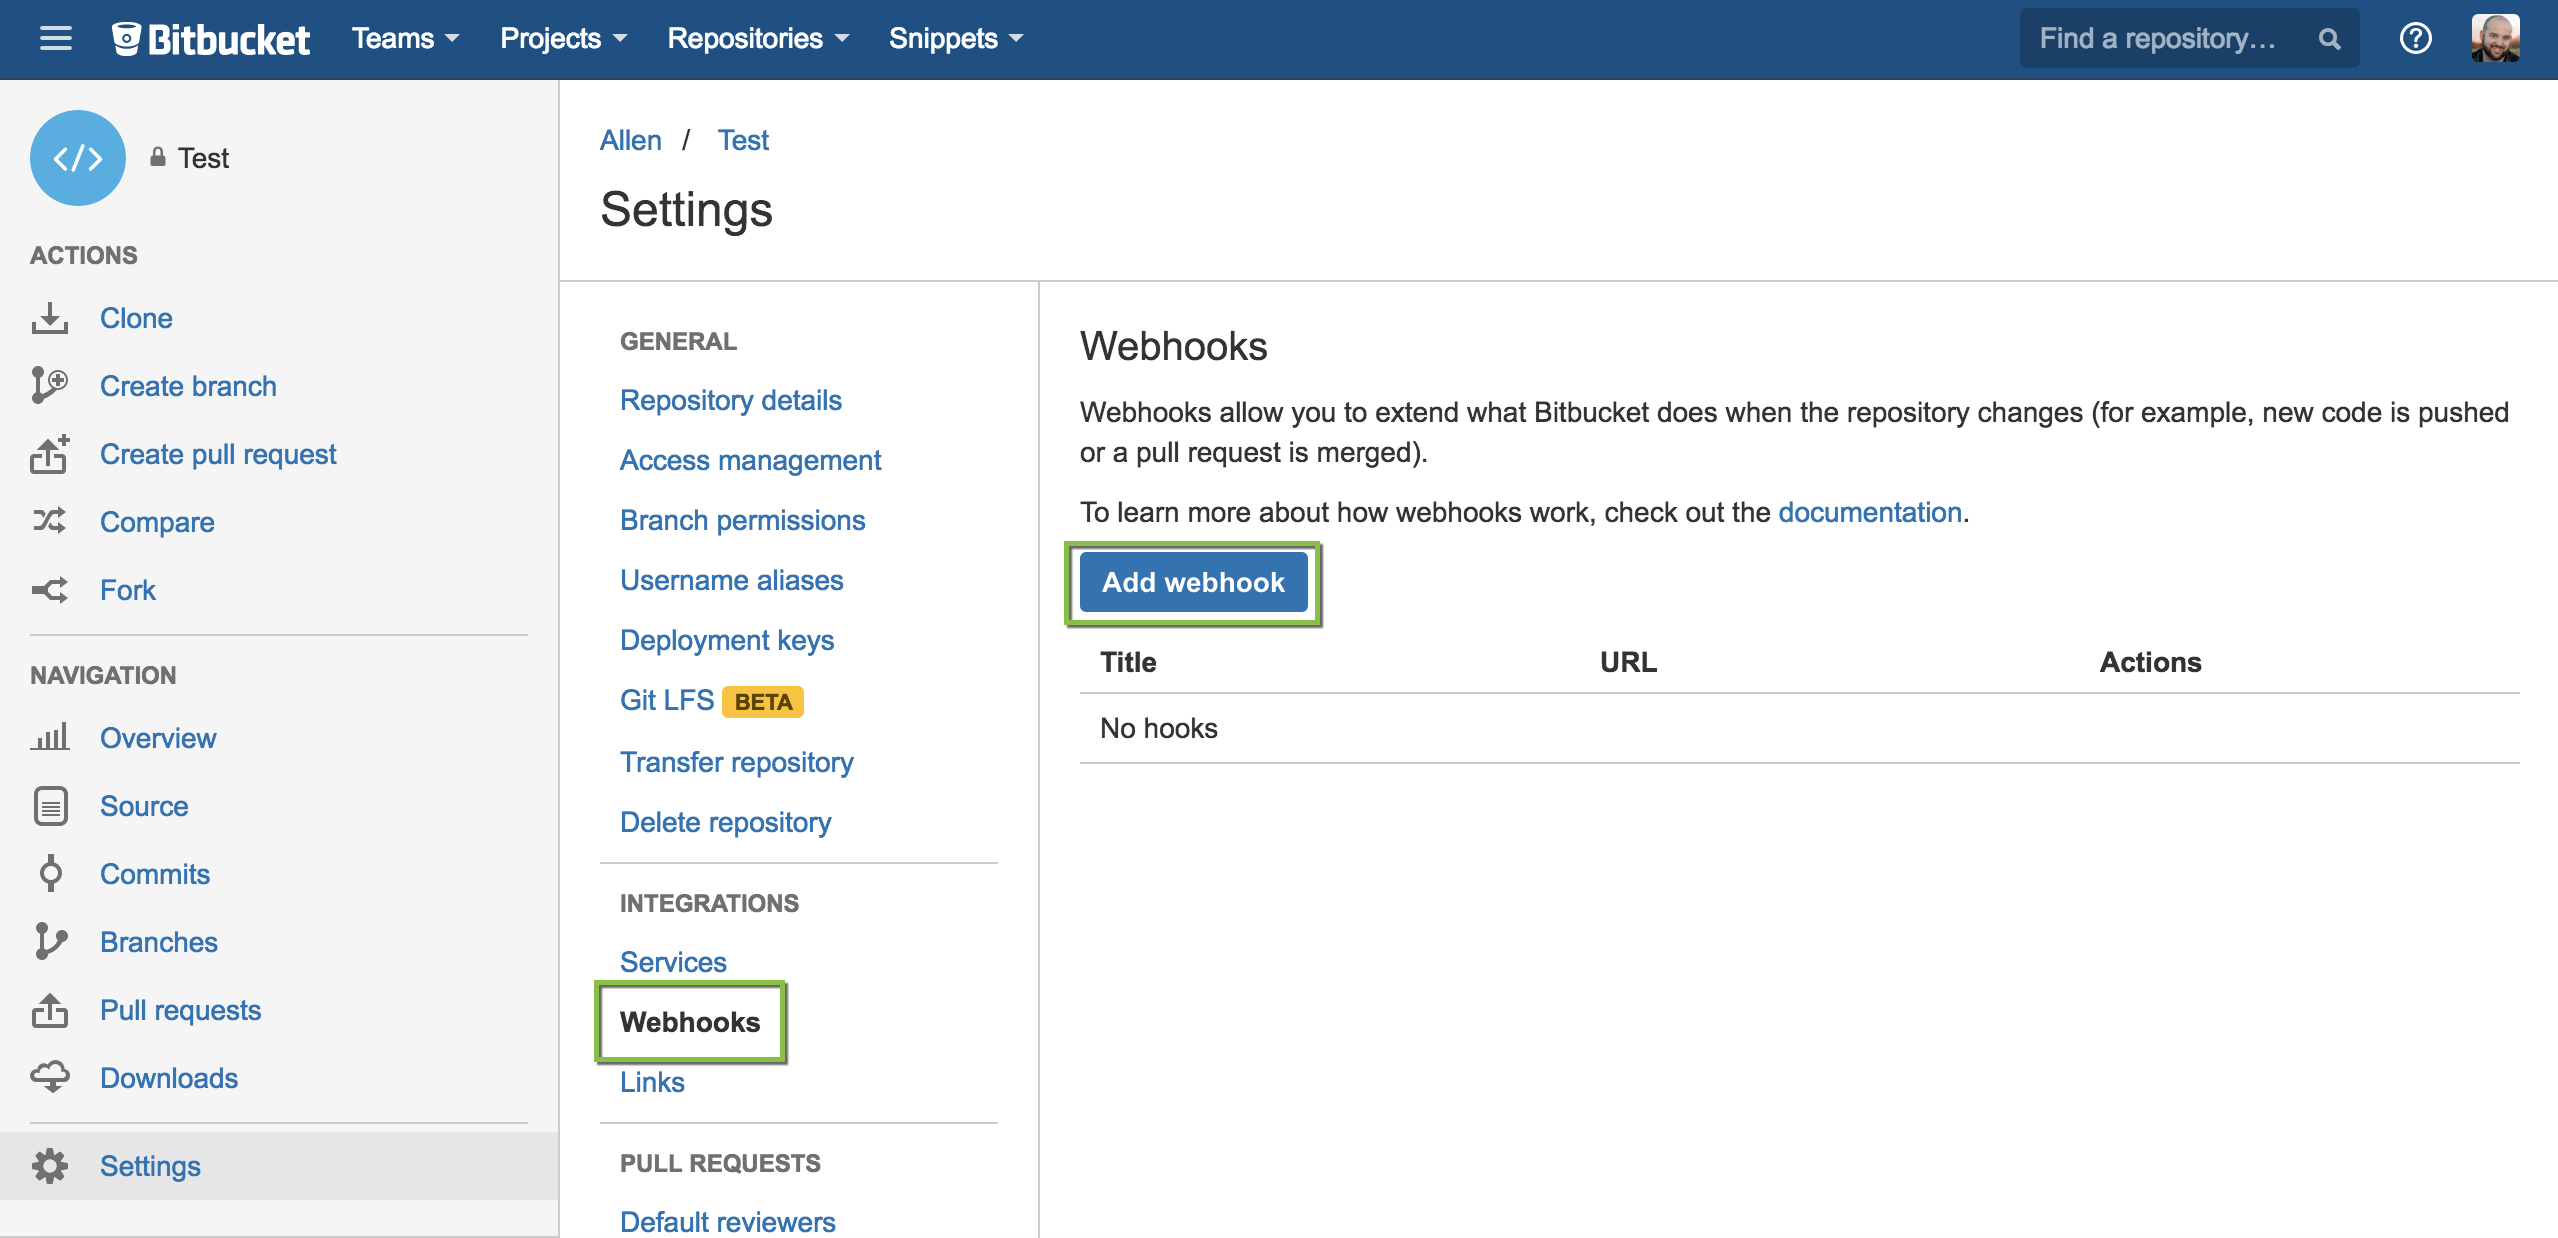Viewport: 2558px width, 1238px height.
Task: Click the 'No hooks' table row
Action: click(x=1799, y=728)
